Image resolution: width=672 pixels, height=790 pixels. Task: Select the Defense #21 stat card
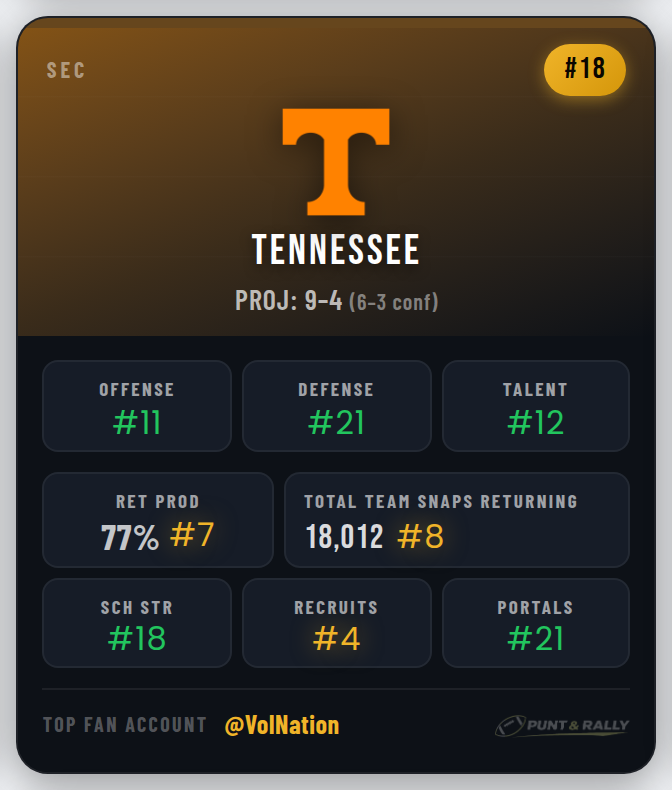[336, 406]
